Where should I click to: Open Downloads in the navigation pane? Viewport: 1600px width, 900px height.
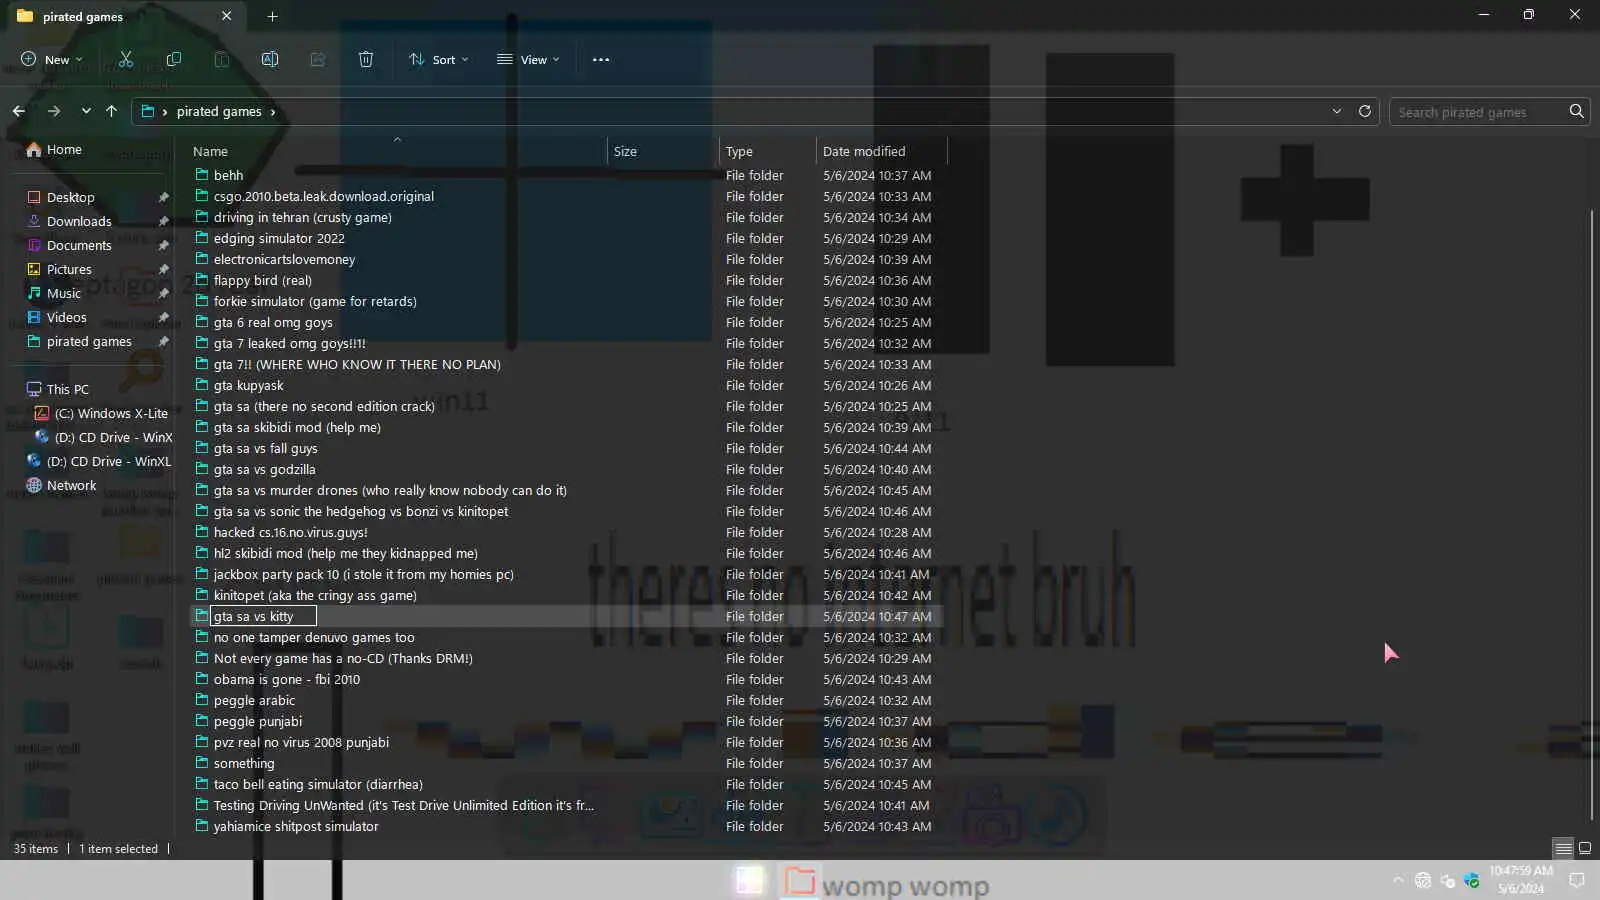click(x=79, y=221)
